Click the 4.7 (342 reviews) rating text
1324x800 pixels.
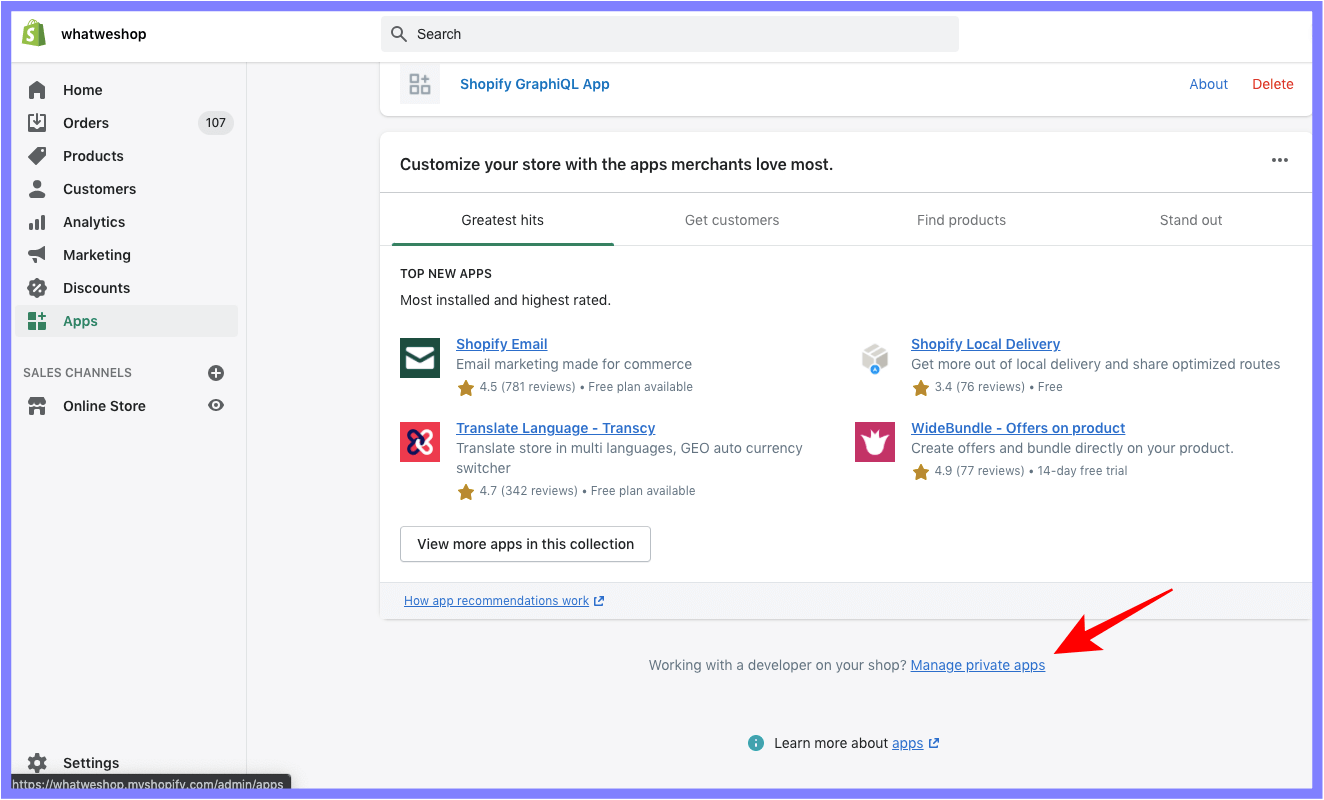pos(528,491)
